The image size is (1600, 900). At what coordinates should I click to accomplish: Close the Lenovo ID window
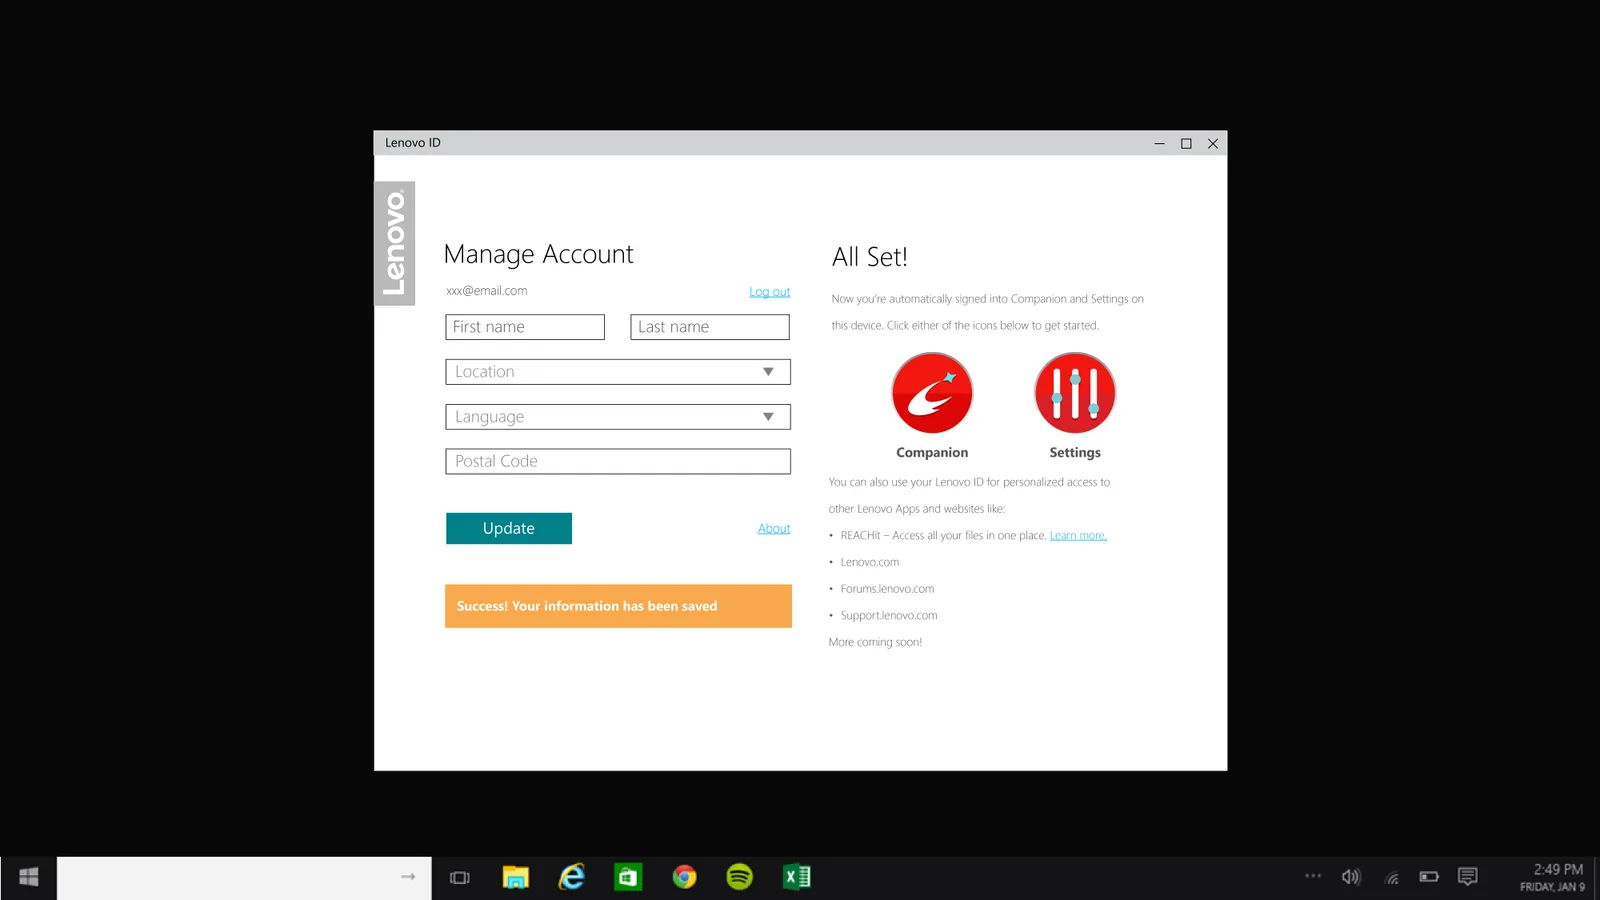[x=1213, y=143]
